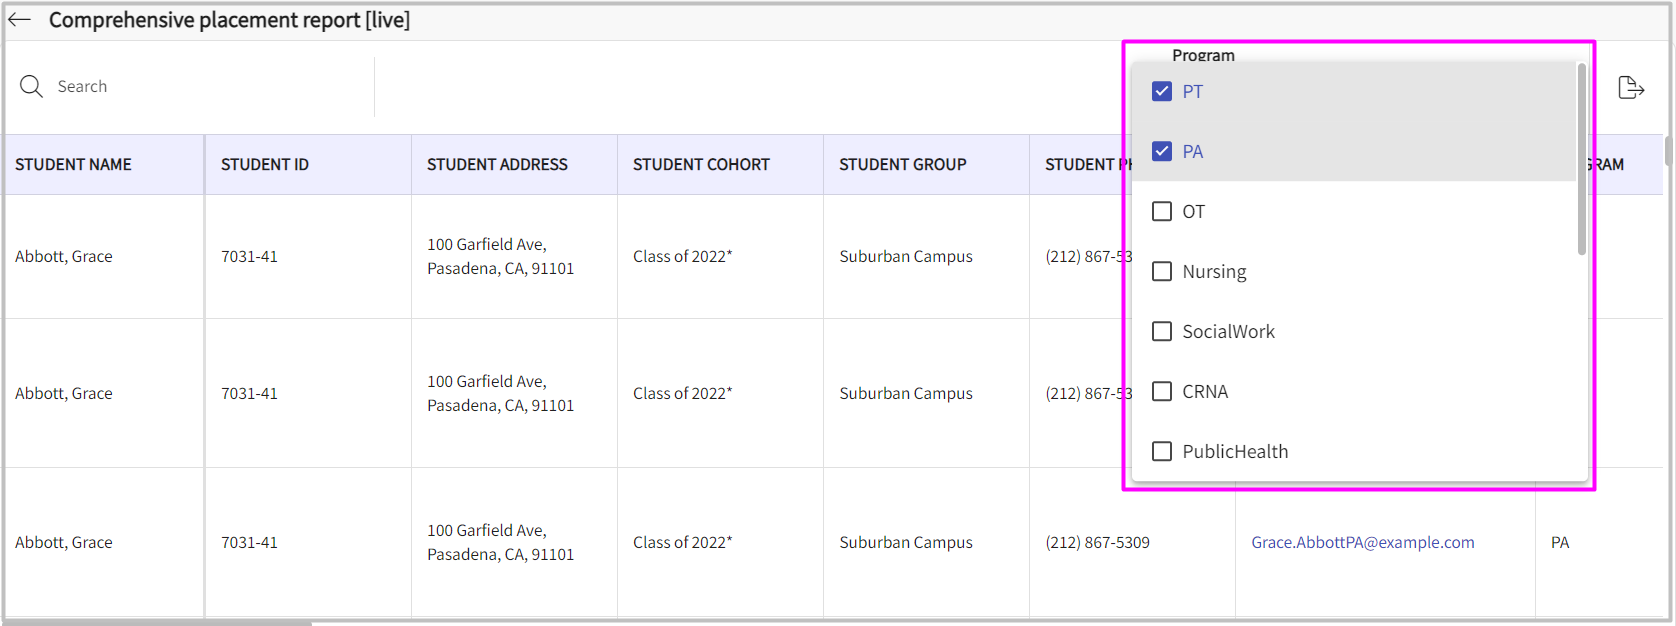This screenshot has height=626, width=1676.
Task: Click the export report icon
Action: coord(1630,88)
